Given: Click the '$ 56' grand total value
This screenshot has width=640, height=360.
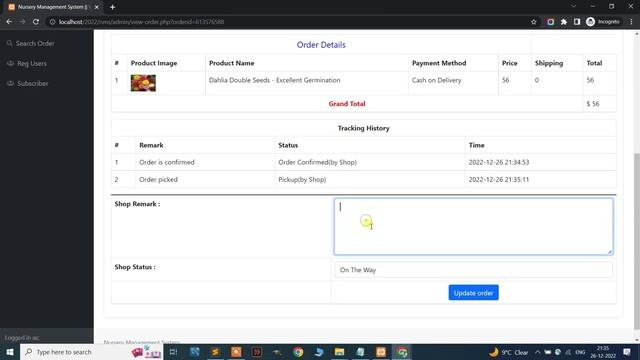Looking at the screenshot, I should point(593,104).
